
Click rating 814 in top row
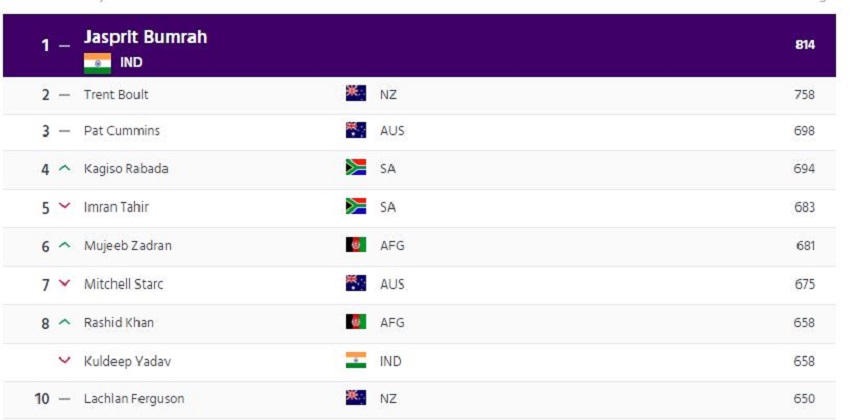(x=804, y=45)
